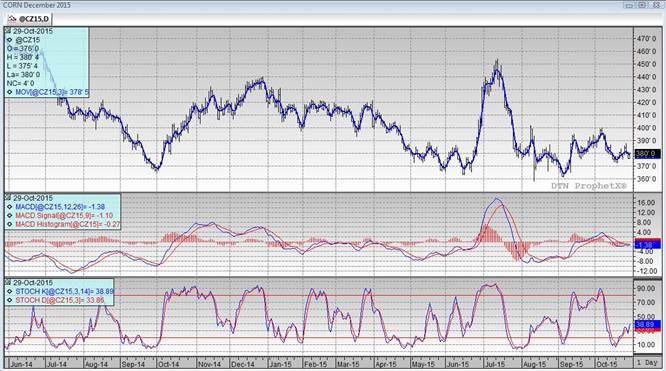Image resolution: width=666 pixels, height=371 pixels.
Task: Click the diamond marker beside MOV(@CZ15,3)
Action: point(9,92)
